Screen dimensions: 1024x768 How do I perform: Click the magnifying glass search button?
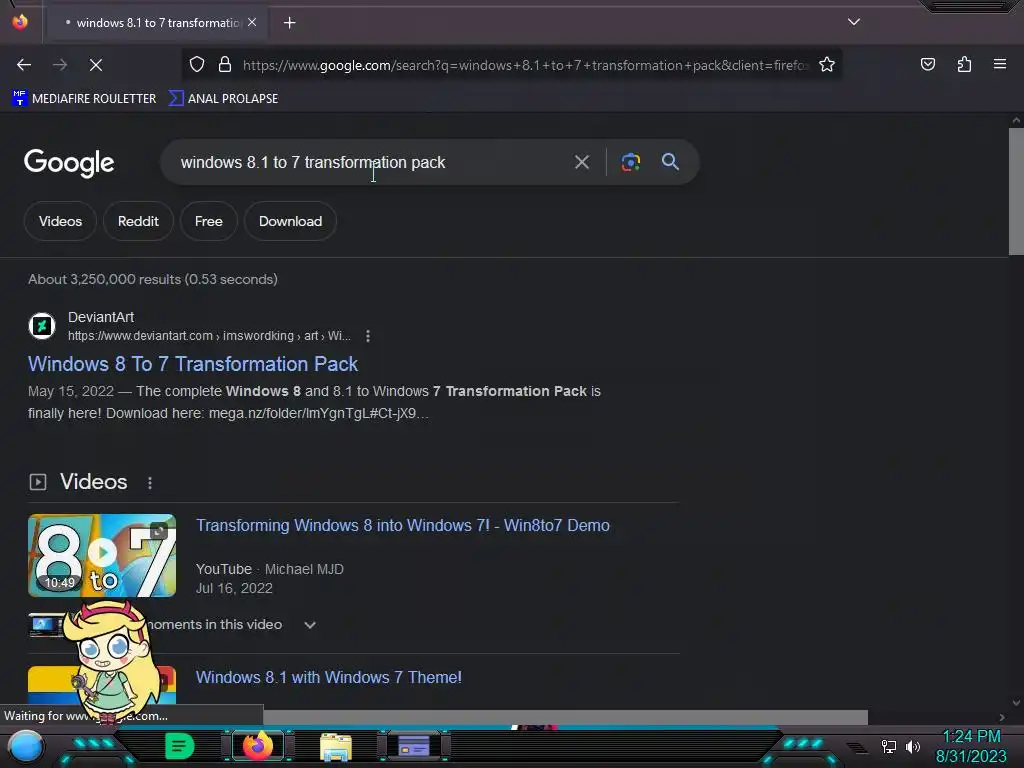670,162
